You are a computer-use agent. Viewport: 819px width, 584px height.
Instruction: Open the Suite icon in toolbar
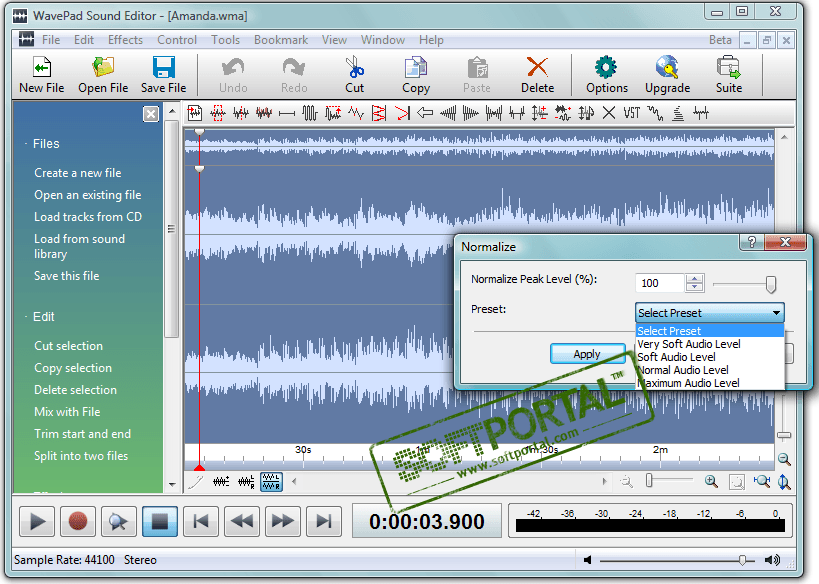point(728,67)
